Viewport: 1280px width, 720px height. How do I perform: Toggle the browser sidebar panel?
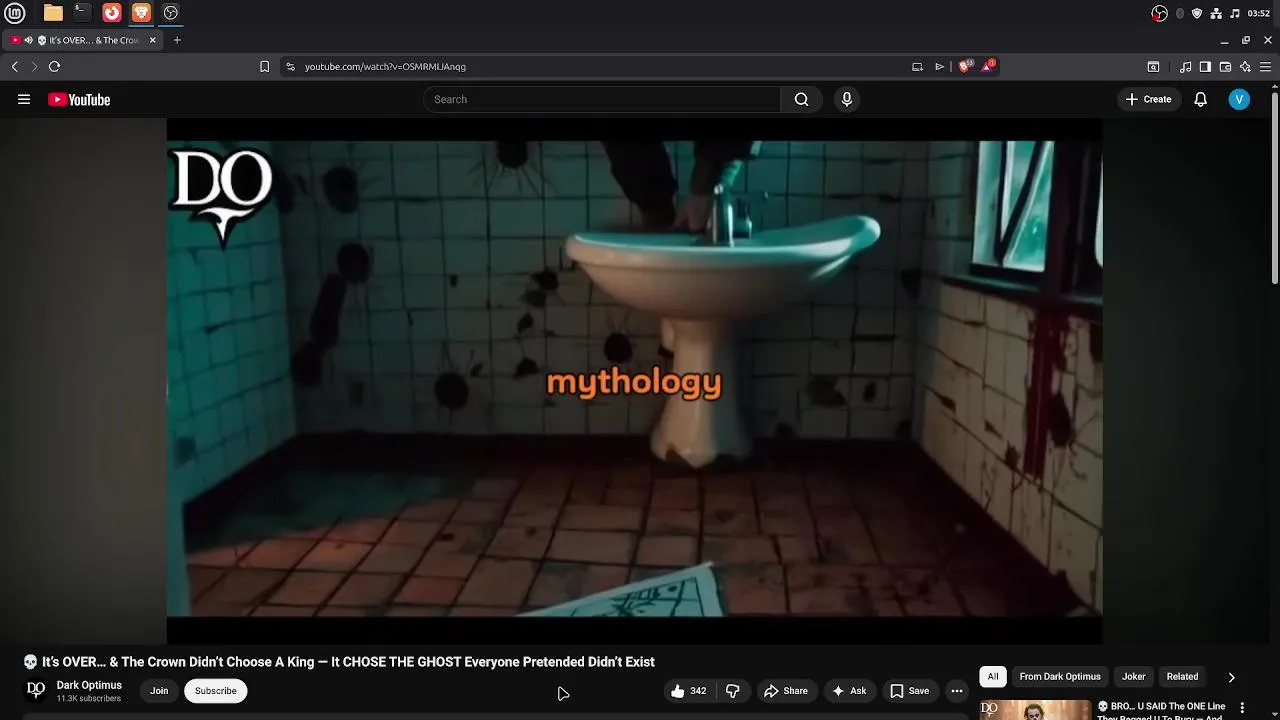[1205, 67]
